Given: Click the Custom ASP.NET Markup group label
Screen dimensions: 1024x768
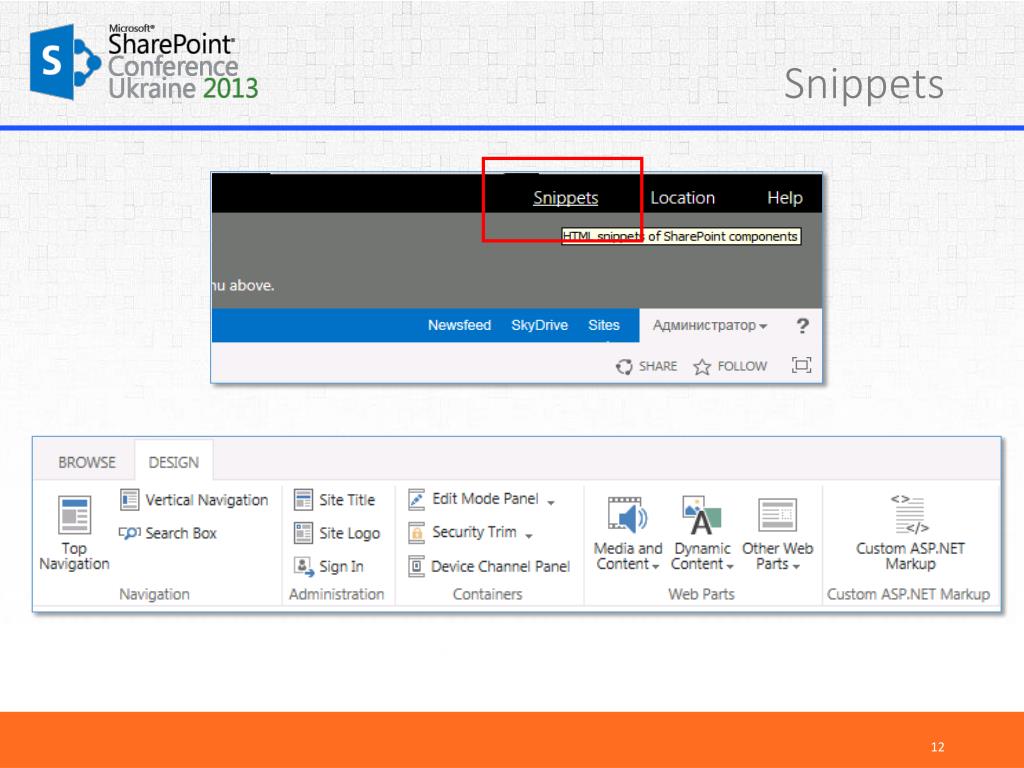Looking at the screenshot, I should pyautogui.click(x=908, y=594).
